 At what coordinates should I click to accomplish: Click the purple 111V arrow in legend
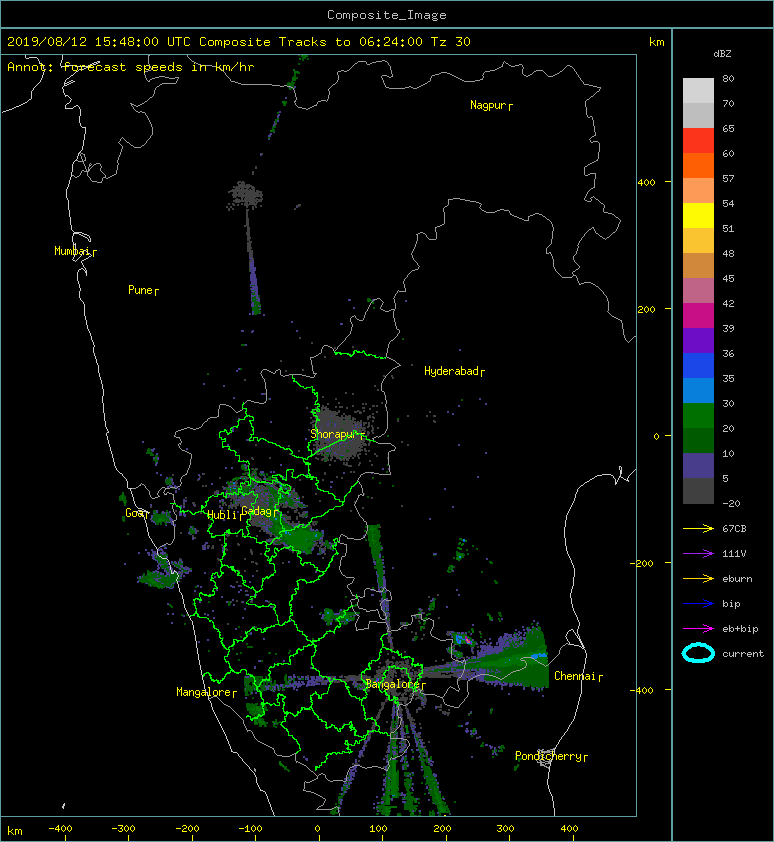pyautogui.click(x=698, y=553)
